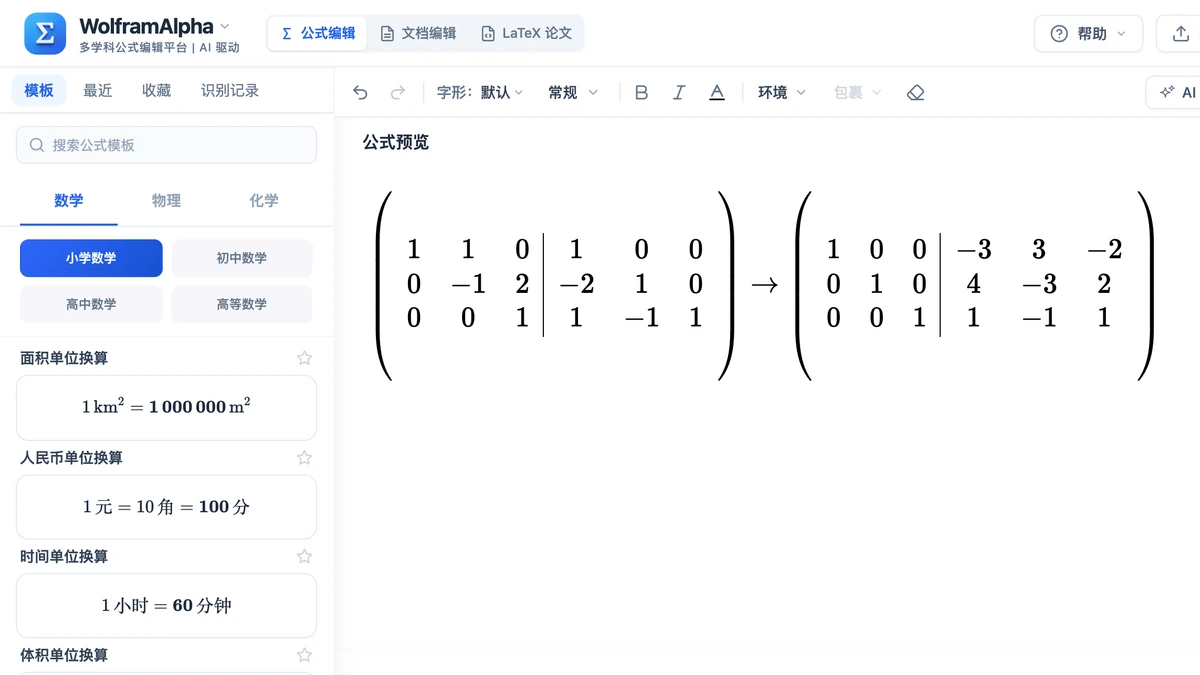The width and height of the screenshot is (1200, 675).
Task: Open the WolframAlpha title dropdown chevron
Action: pyautogui.click(x=225, y=26)
